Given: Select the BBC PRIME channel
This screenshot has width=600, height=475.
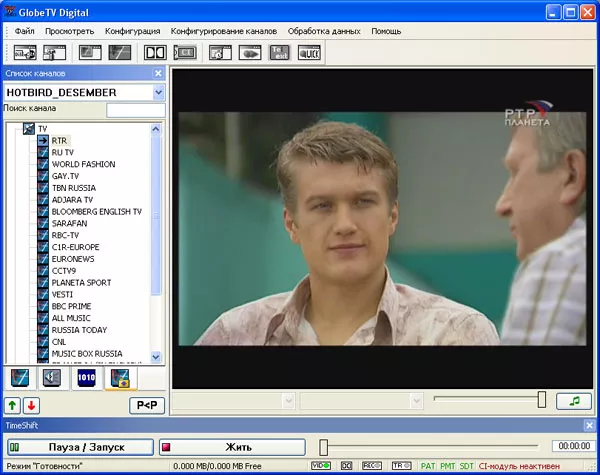Looking at the screenshot, I should tap(72, 307).
